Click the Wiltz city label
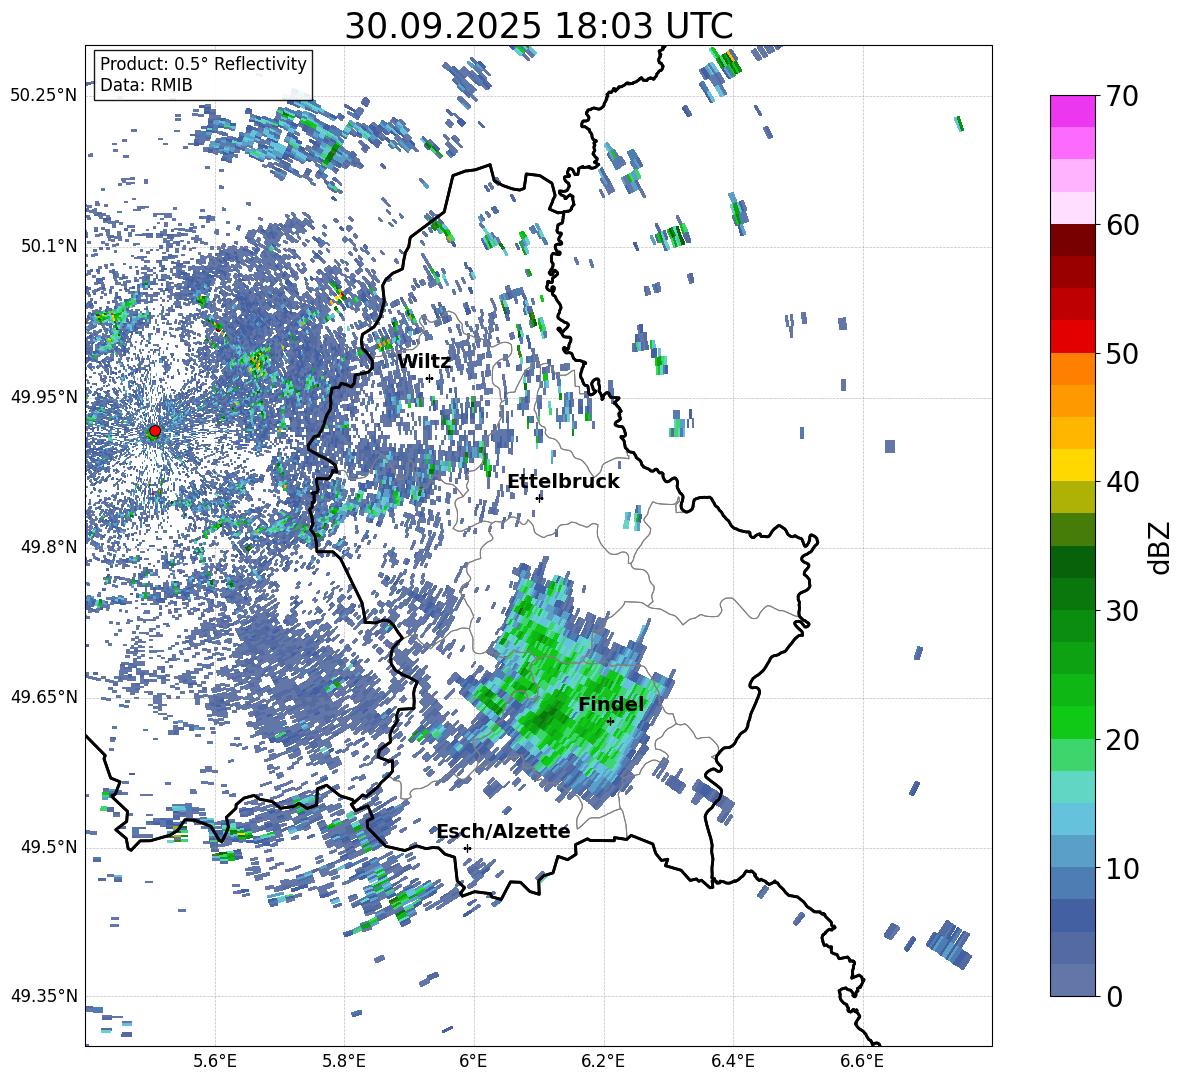Image resolution: width=1184 pixels, height=1081 pixels. tap(424, 361)
